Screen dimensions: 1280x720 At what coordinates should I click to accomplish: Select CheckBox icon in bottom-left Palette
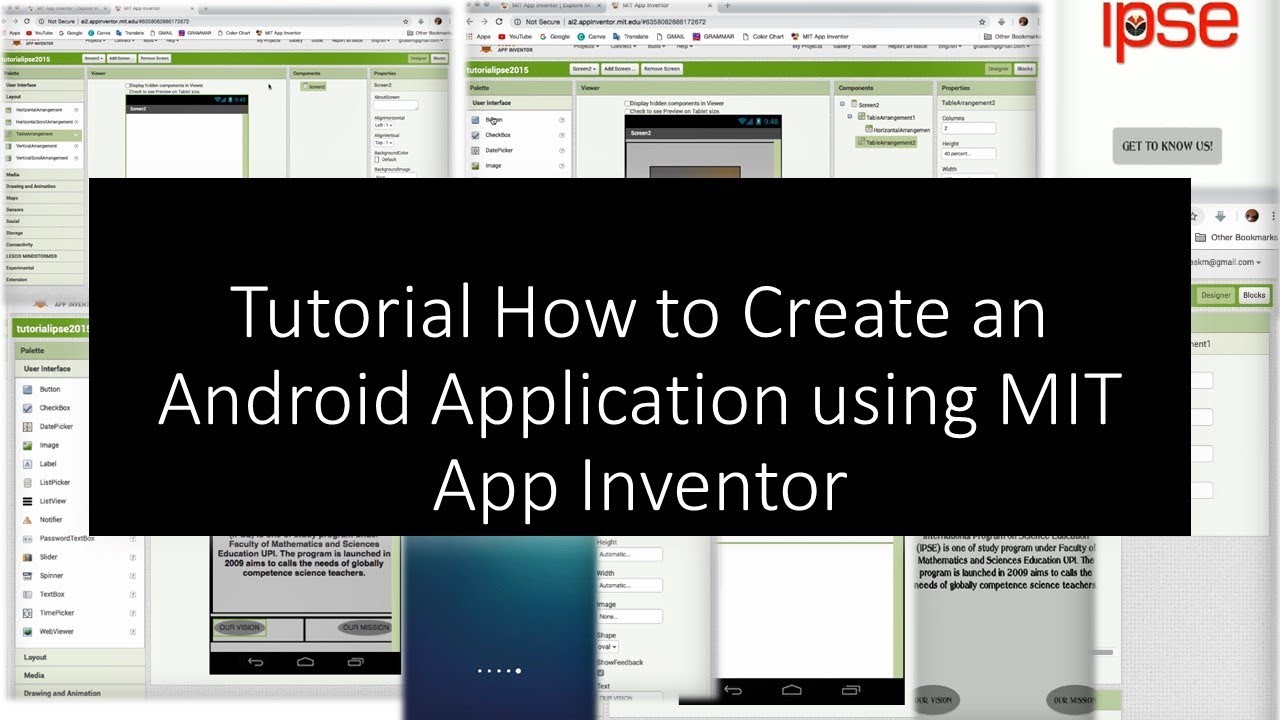pos(28,408)
